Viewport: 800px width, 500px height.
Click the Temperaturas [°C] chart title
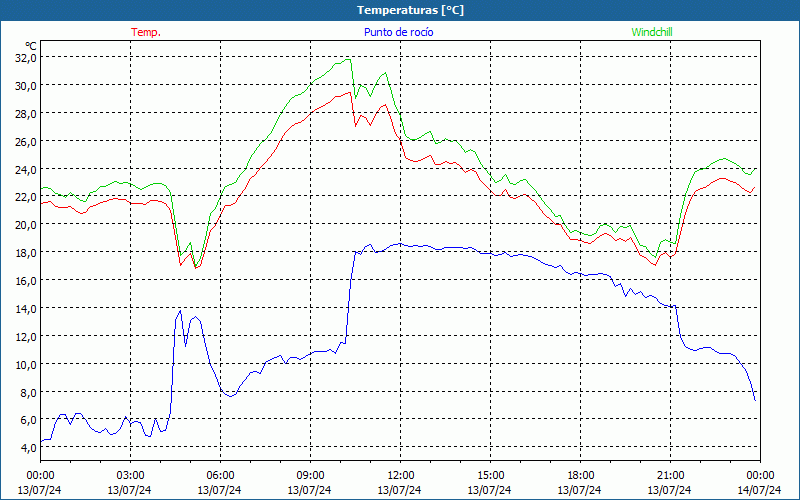pos(410,10)
